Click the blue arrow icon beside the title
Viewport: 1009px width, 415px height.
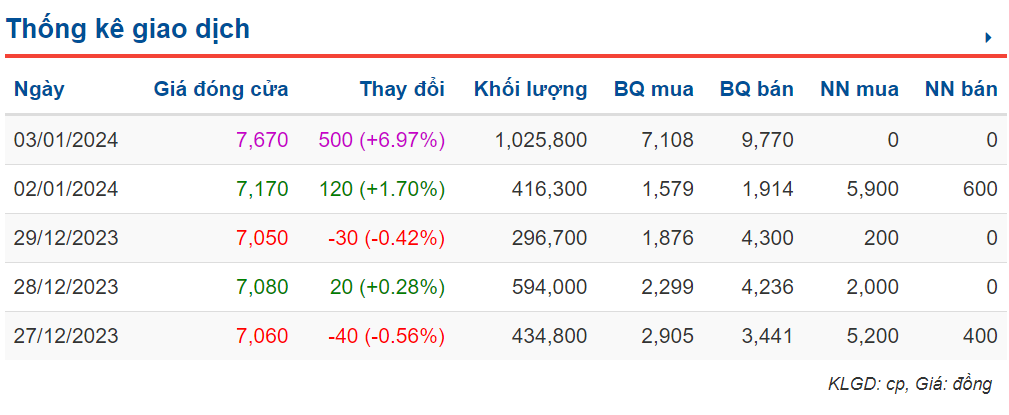click(988, 38)
